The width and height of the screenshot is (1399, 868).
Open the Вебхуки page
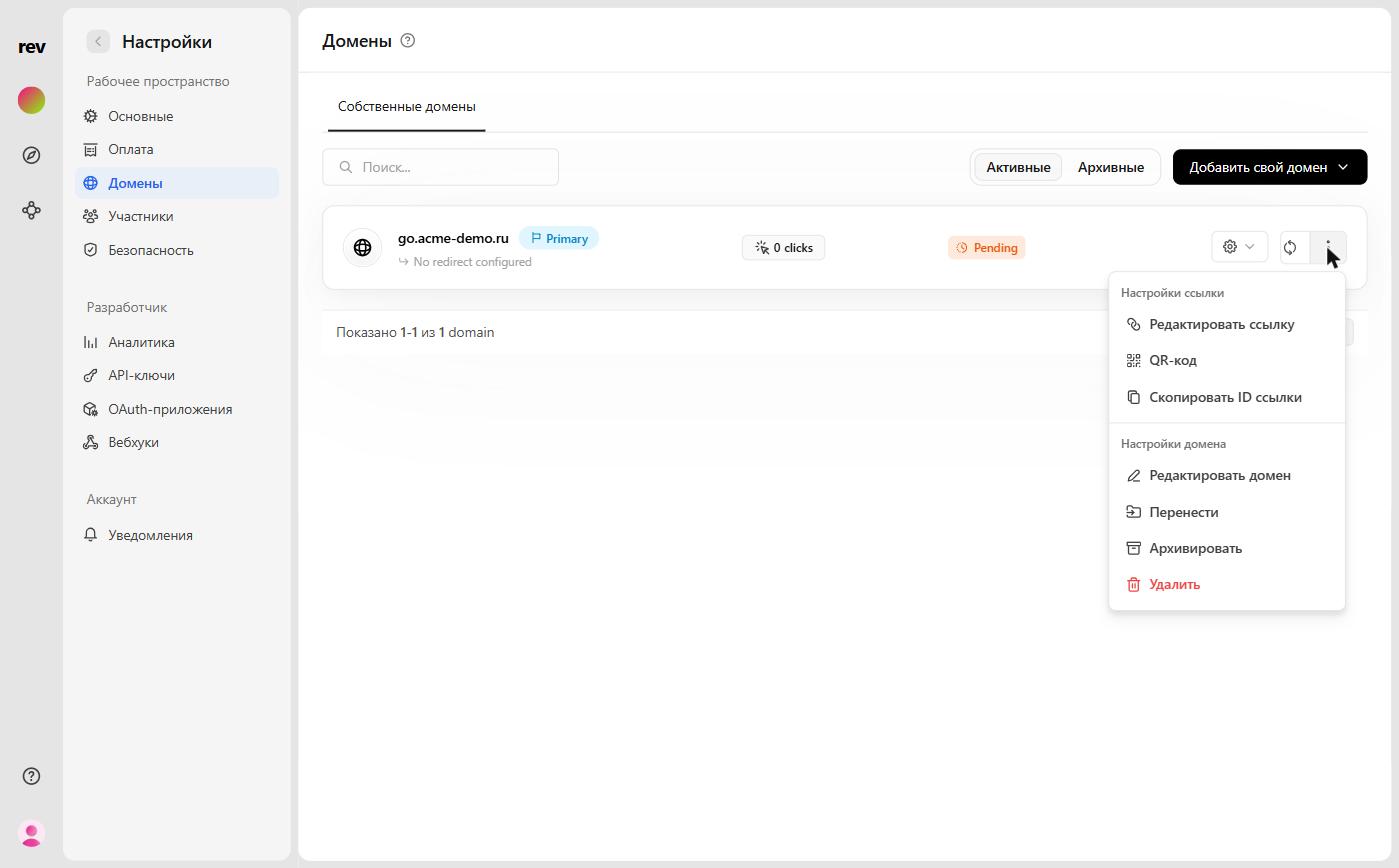(177, 442)
